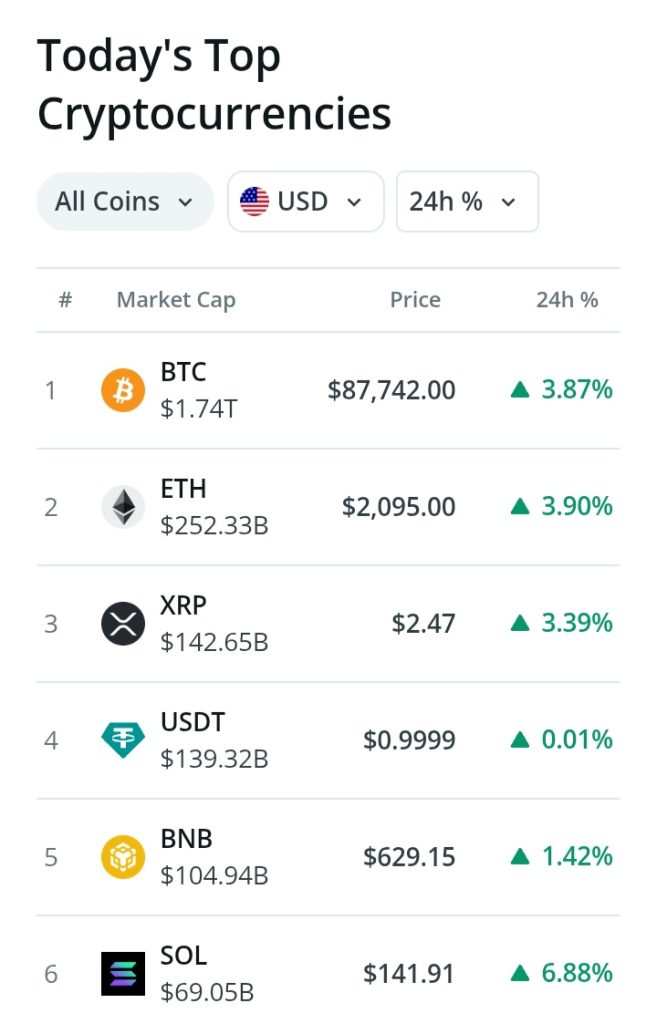Sort by the 24h % column header
The width and height of the screenshot is (657, 1024).
[567, 300]
